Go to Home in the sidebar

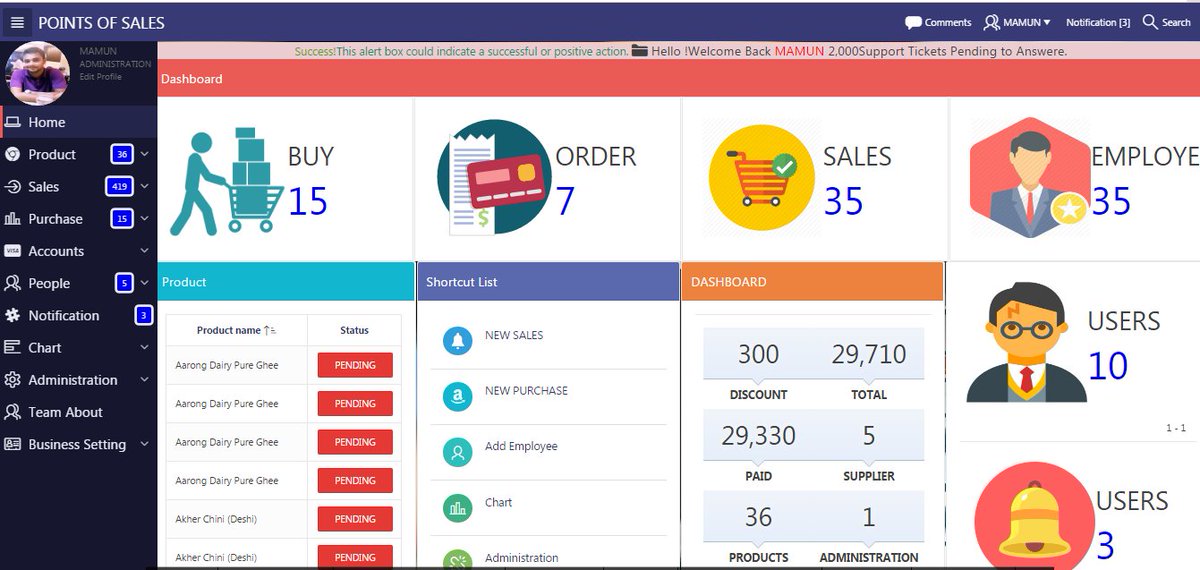click(78, 122)
